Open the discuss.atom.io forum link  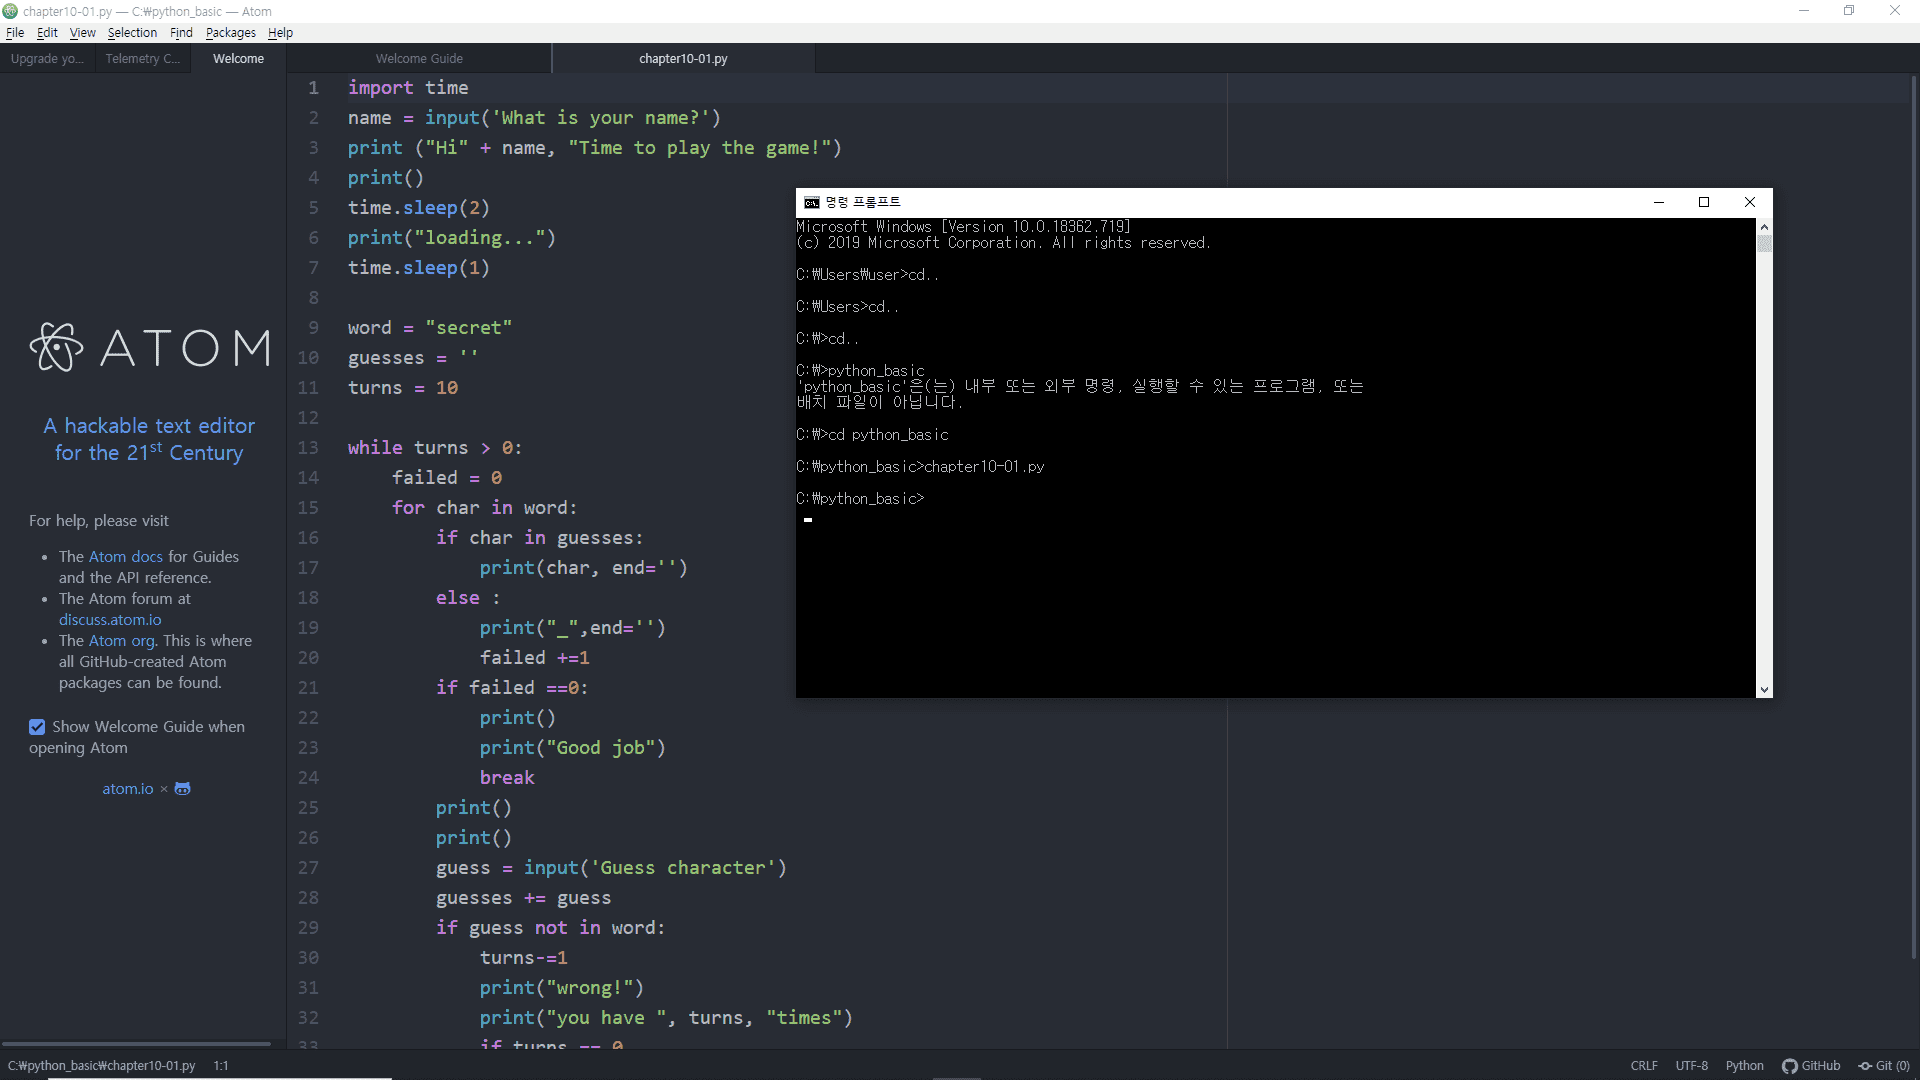110,620
